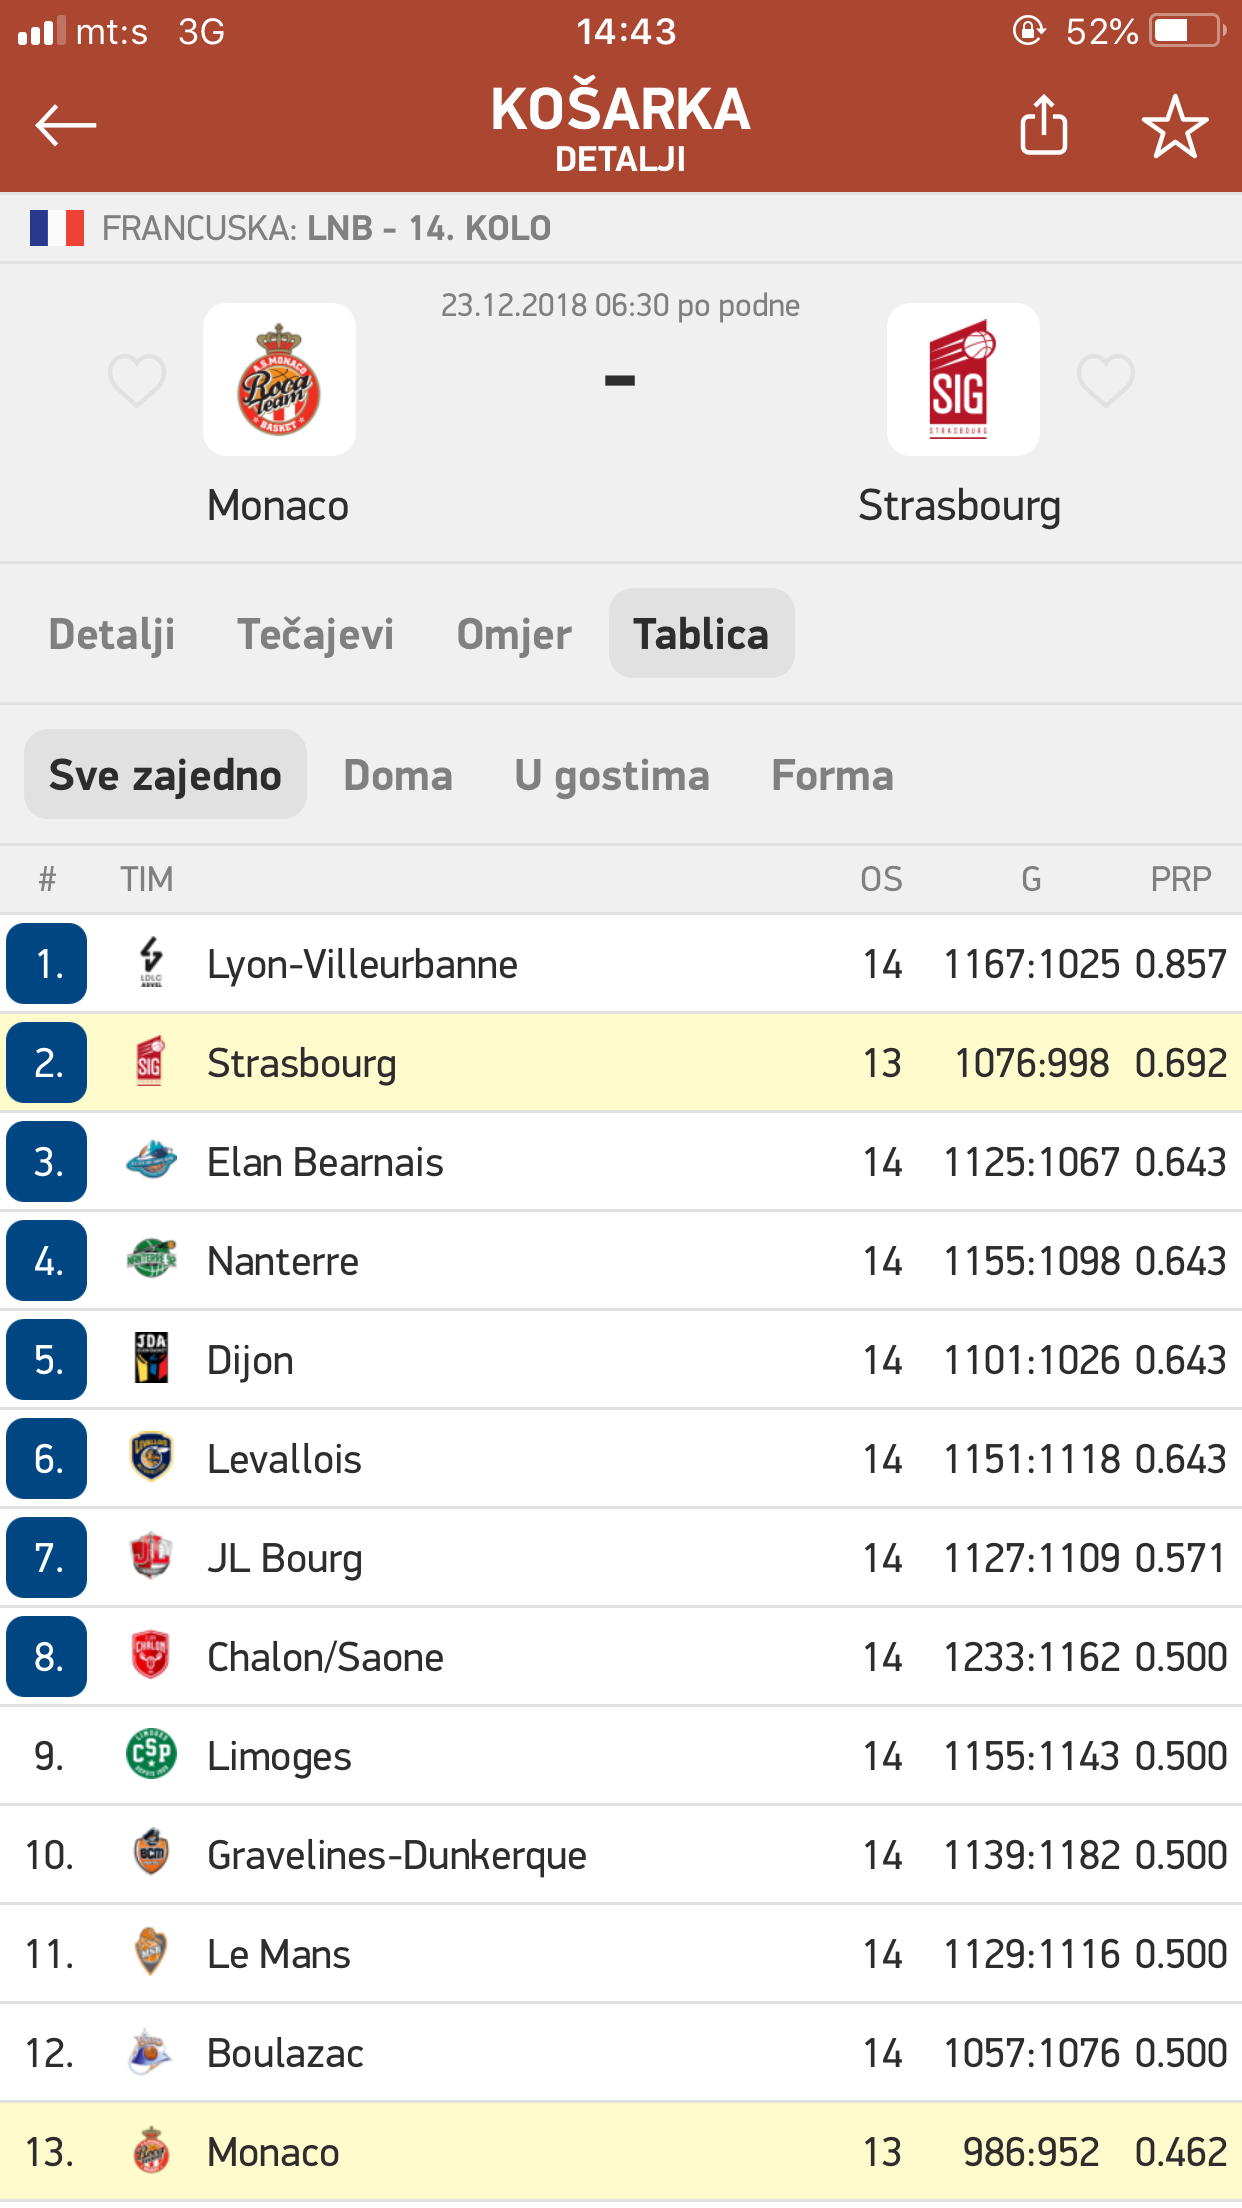Tap the SIG Strasbourg team logo

tap(963, 380)
